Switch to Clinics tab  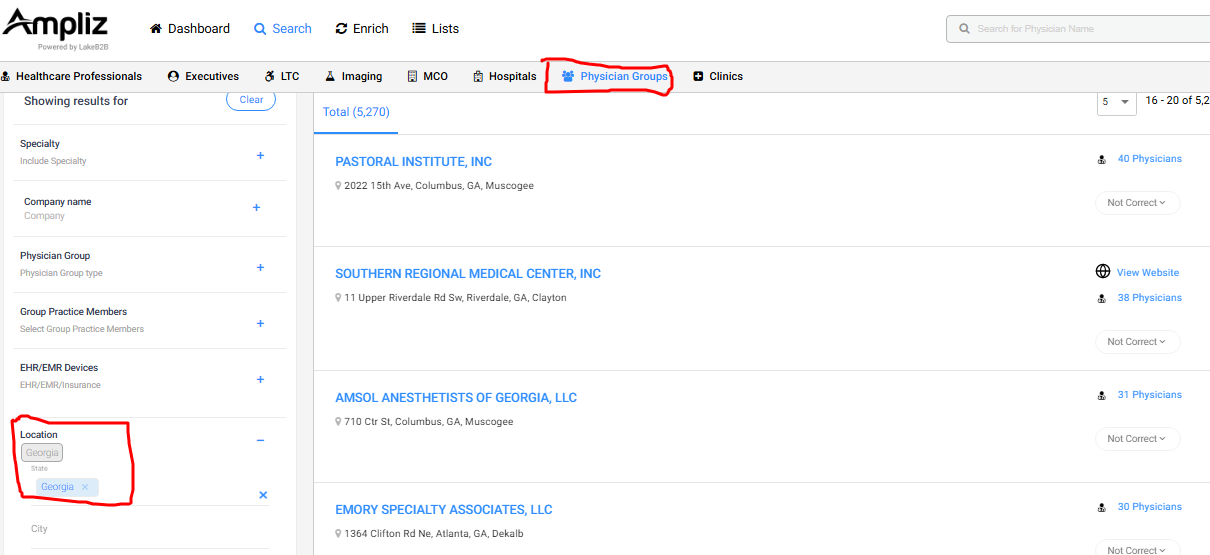718,76
